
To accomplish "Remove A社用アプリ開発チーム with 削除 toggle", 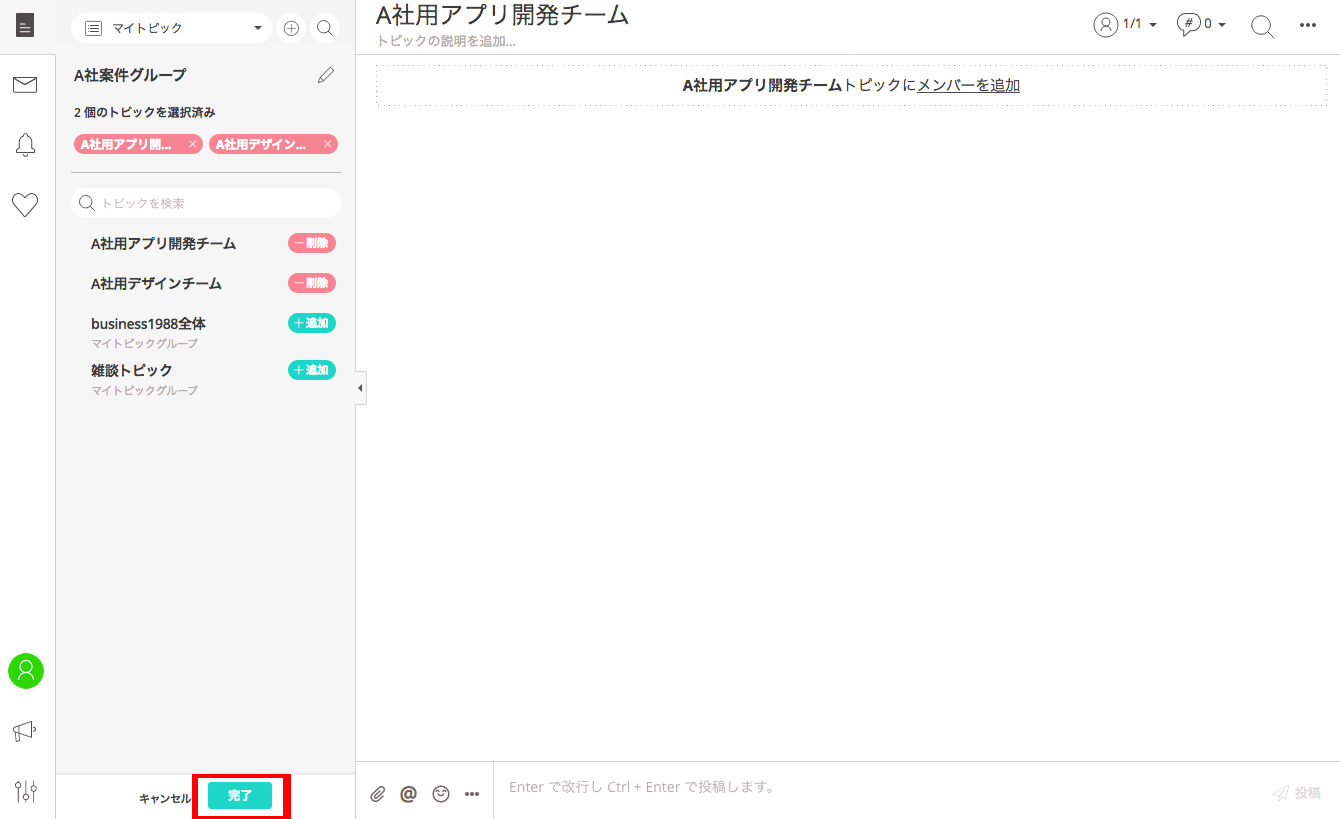I will 312,243.
